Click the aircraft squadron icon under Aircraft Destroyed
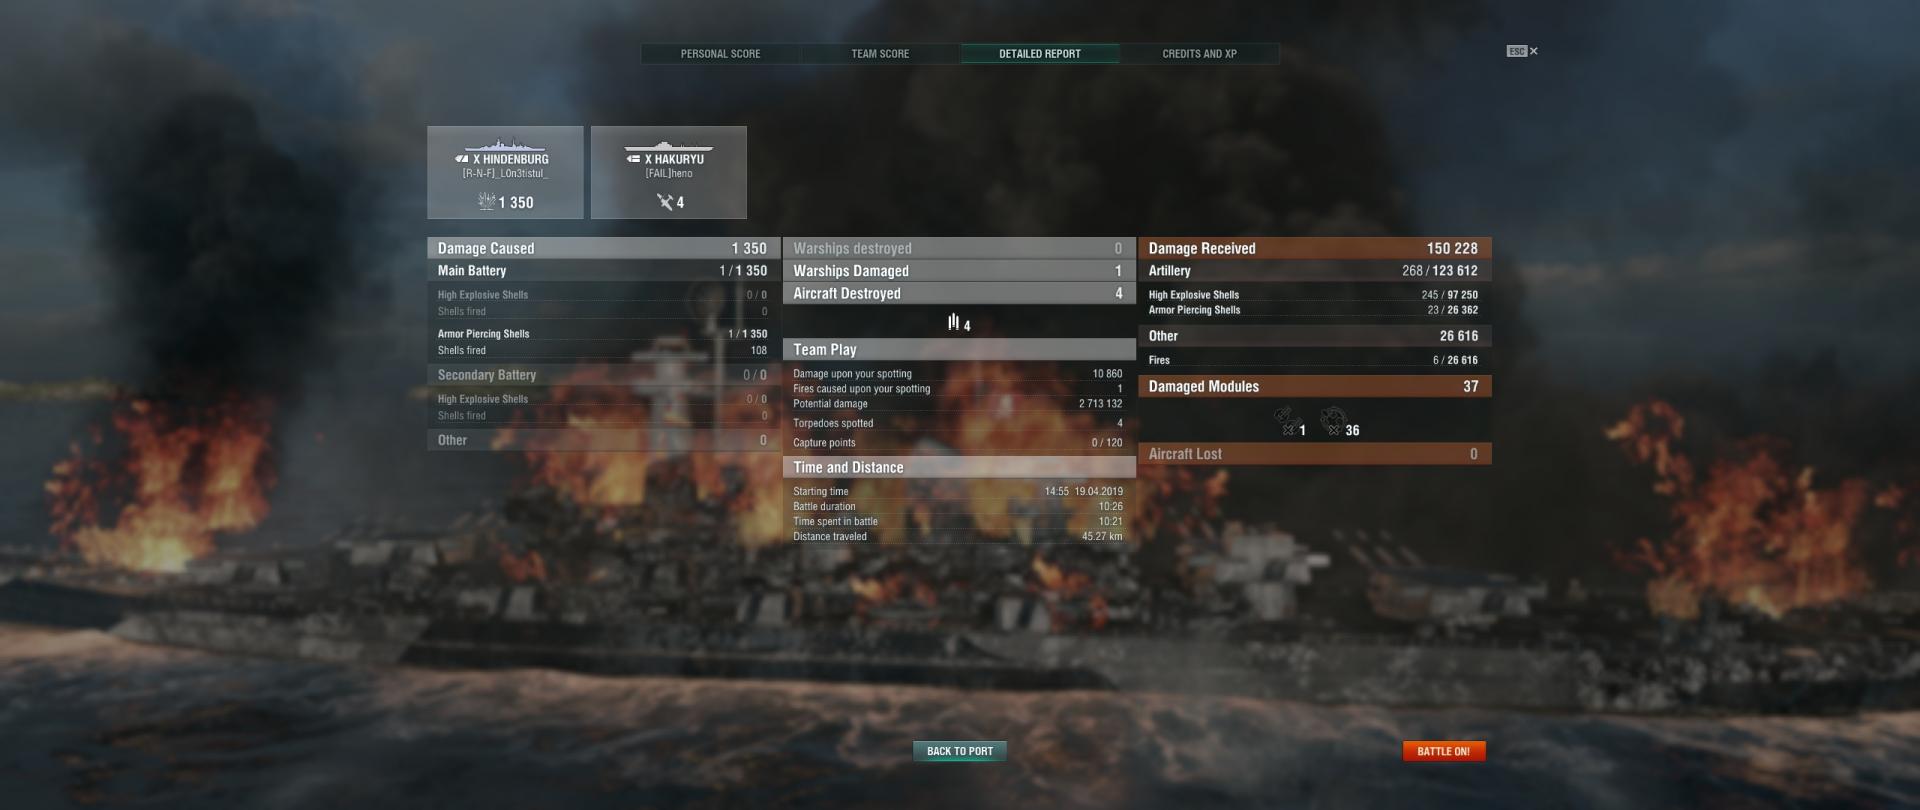Image resolution: width=1920 pixels, height=810 pixels. coord(953,322)
